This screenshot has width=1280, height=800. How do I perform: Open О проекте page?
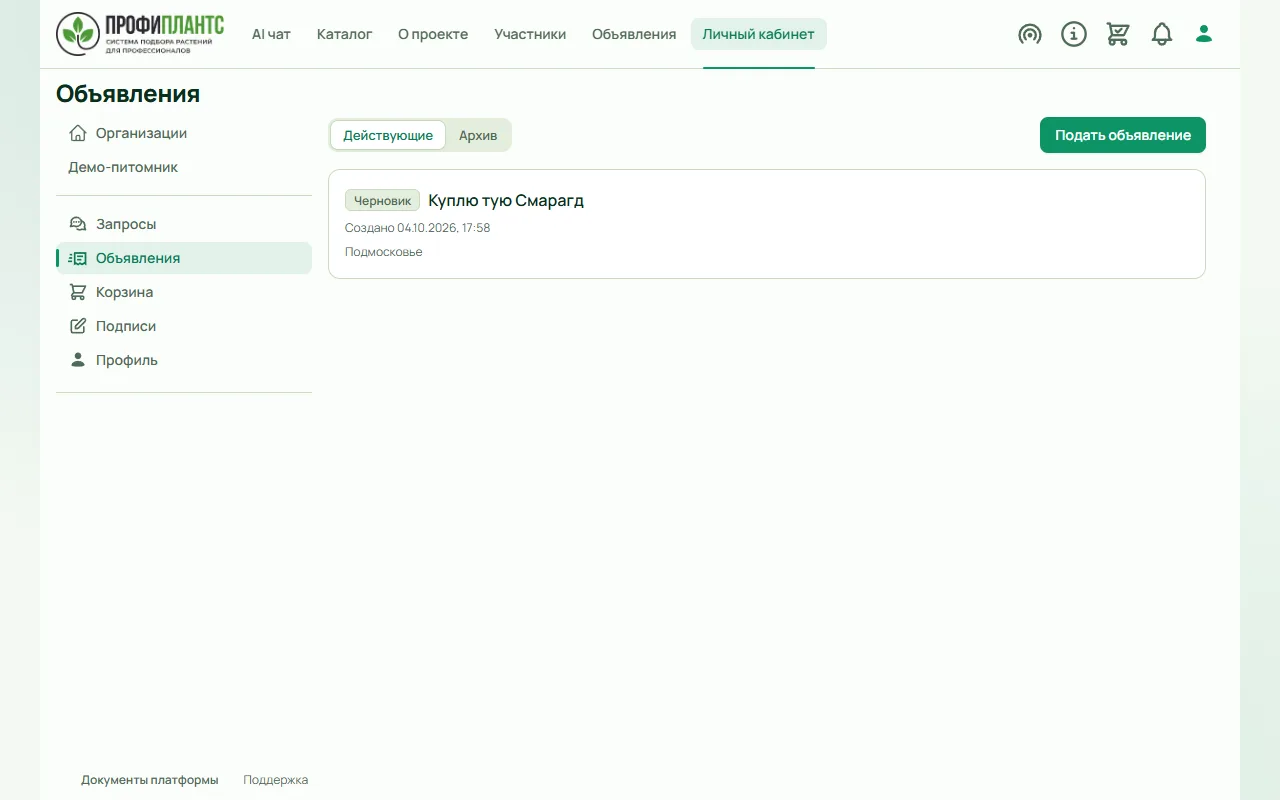coord(433,34)
